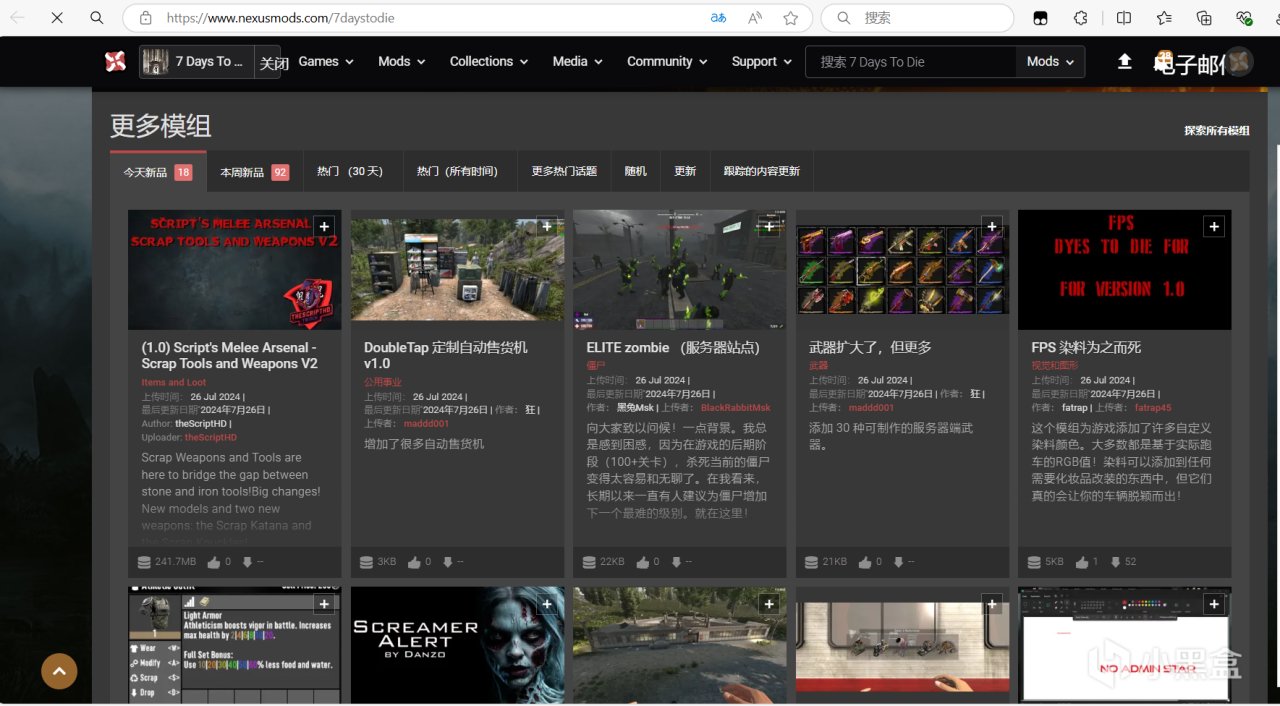Click plus icon on FPS Dyes card
Viewport: 1280px width, 706px height.
pyautogui.click(x=1213, y=227)
